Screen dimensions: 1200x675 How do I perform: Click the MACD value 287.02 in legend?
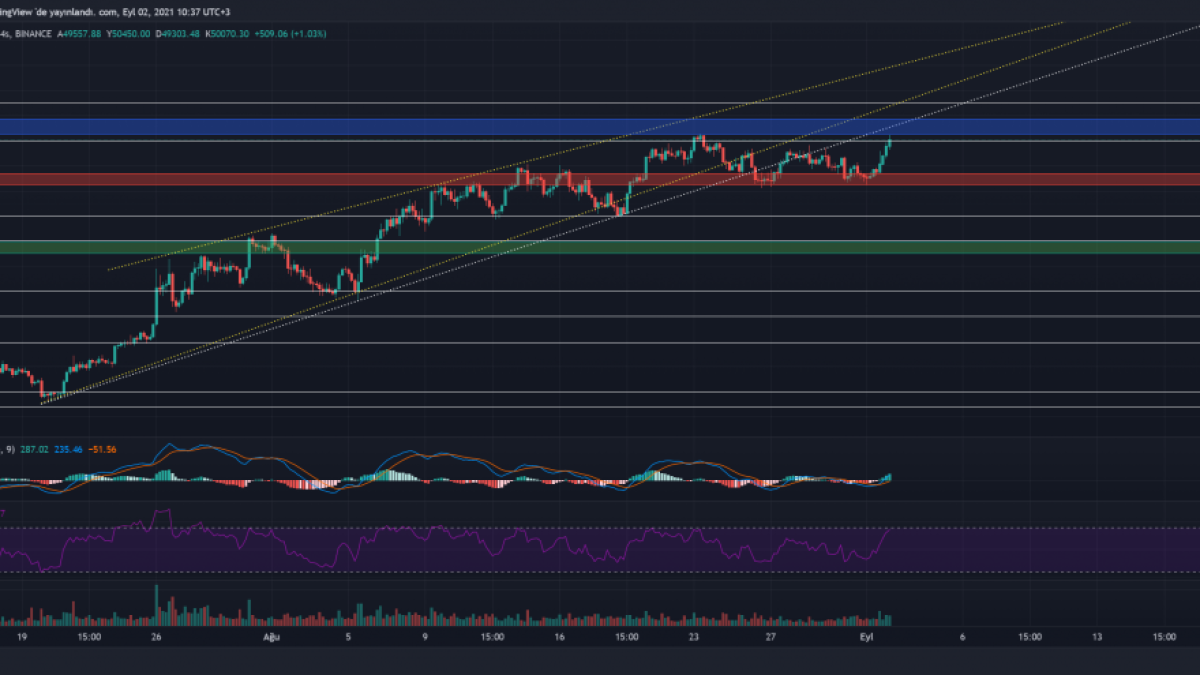point(35,449)
